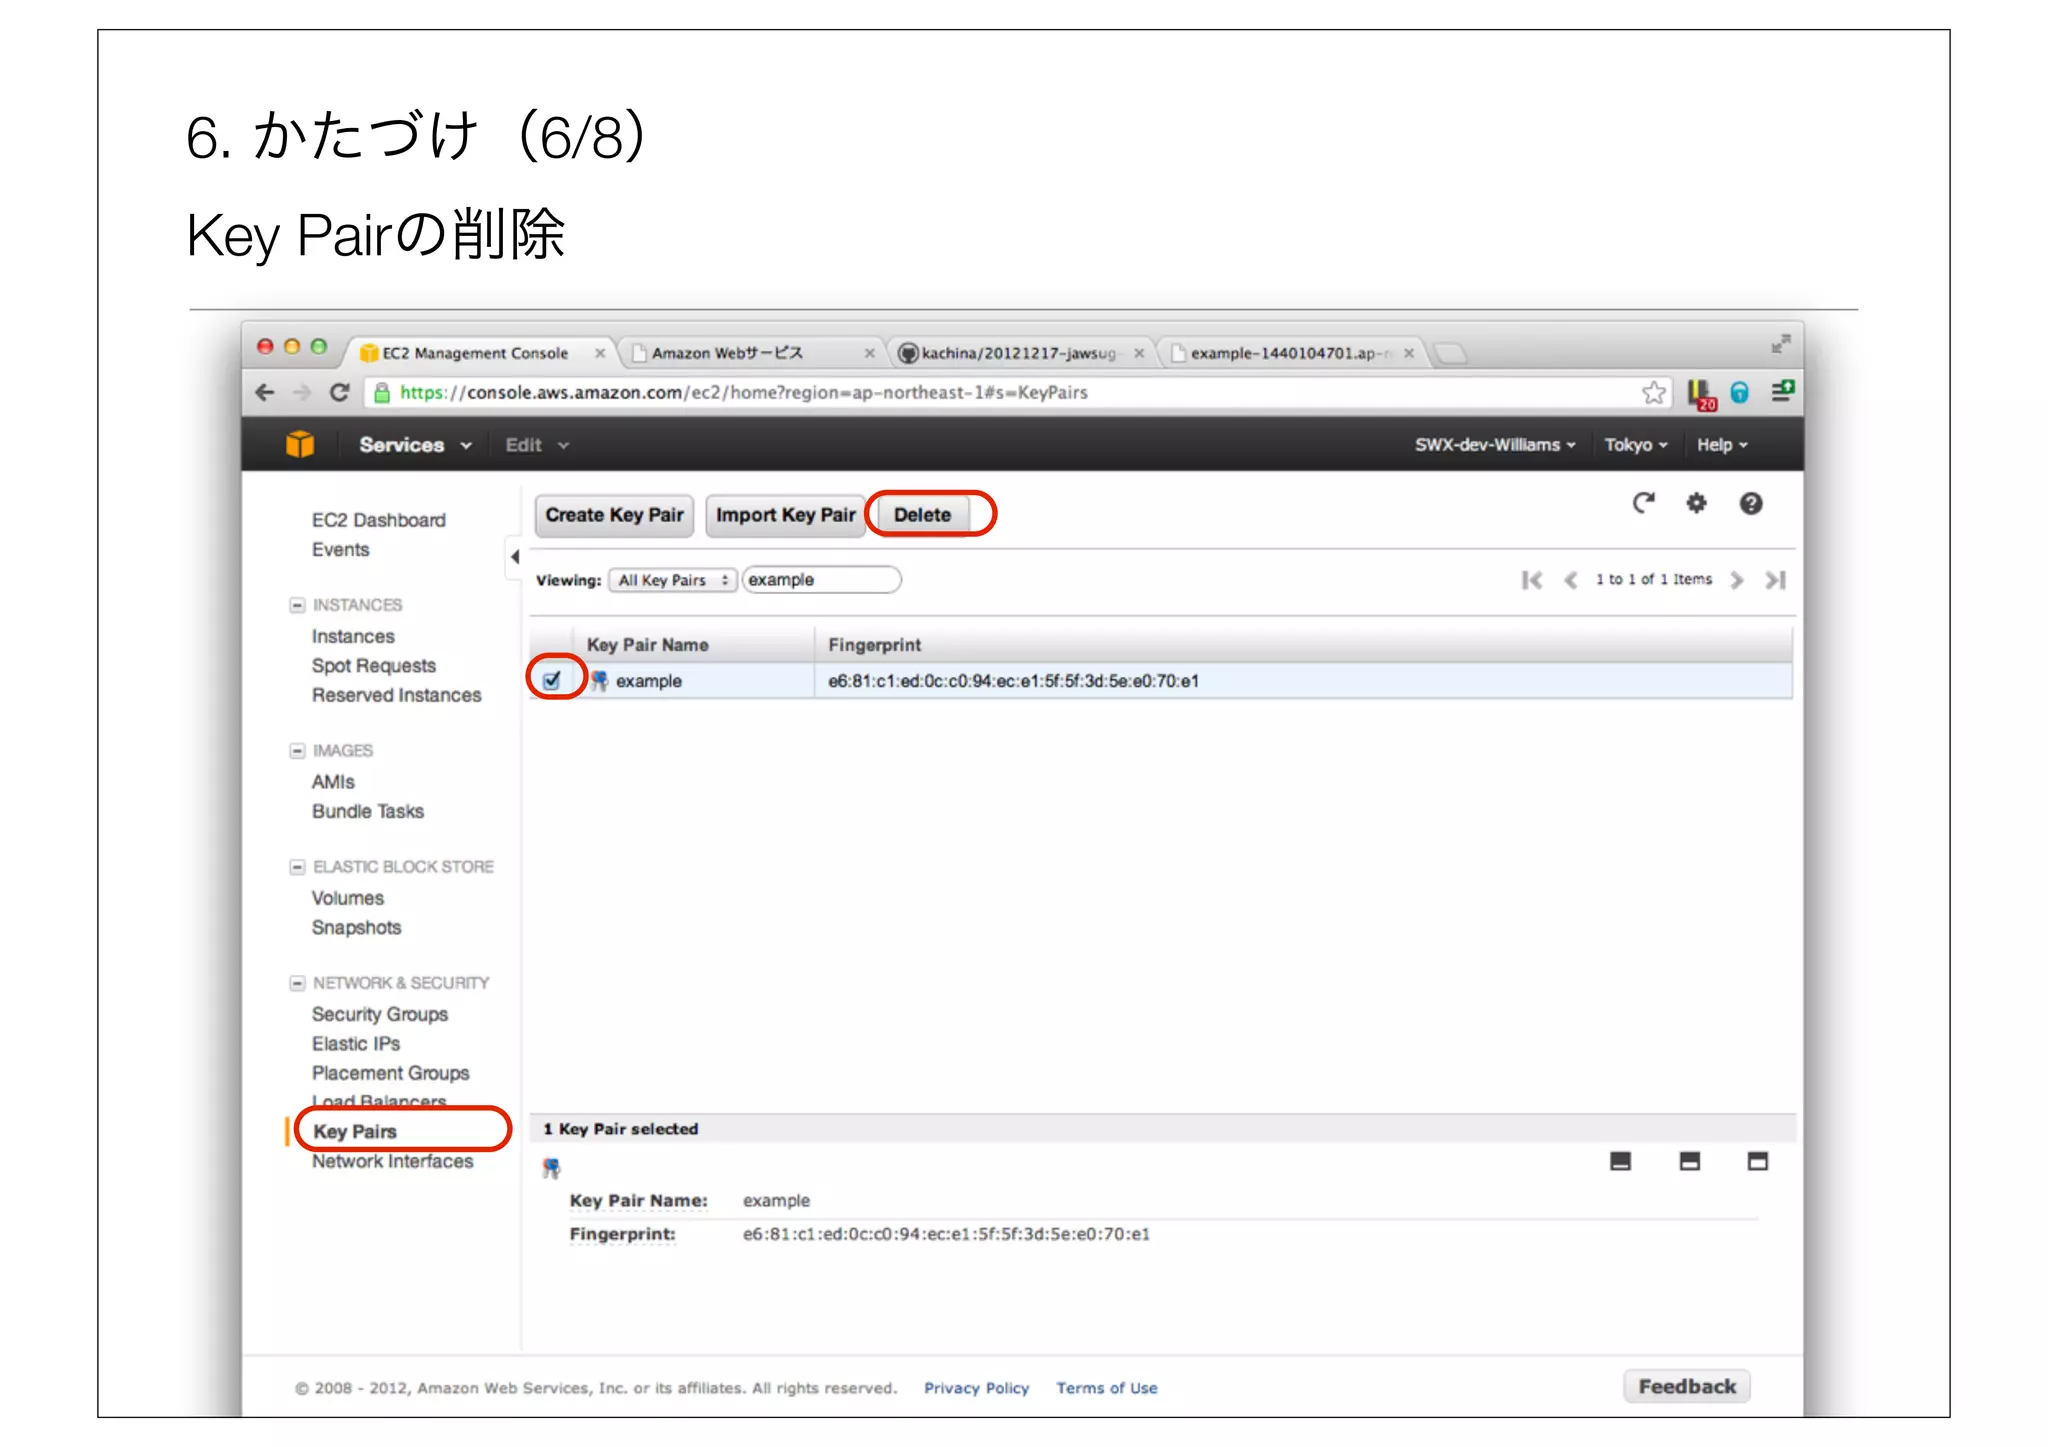This screenshot has height=1447, width=2048.
Task: Click the Feedback button
Action: [1686, 1386]
